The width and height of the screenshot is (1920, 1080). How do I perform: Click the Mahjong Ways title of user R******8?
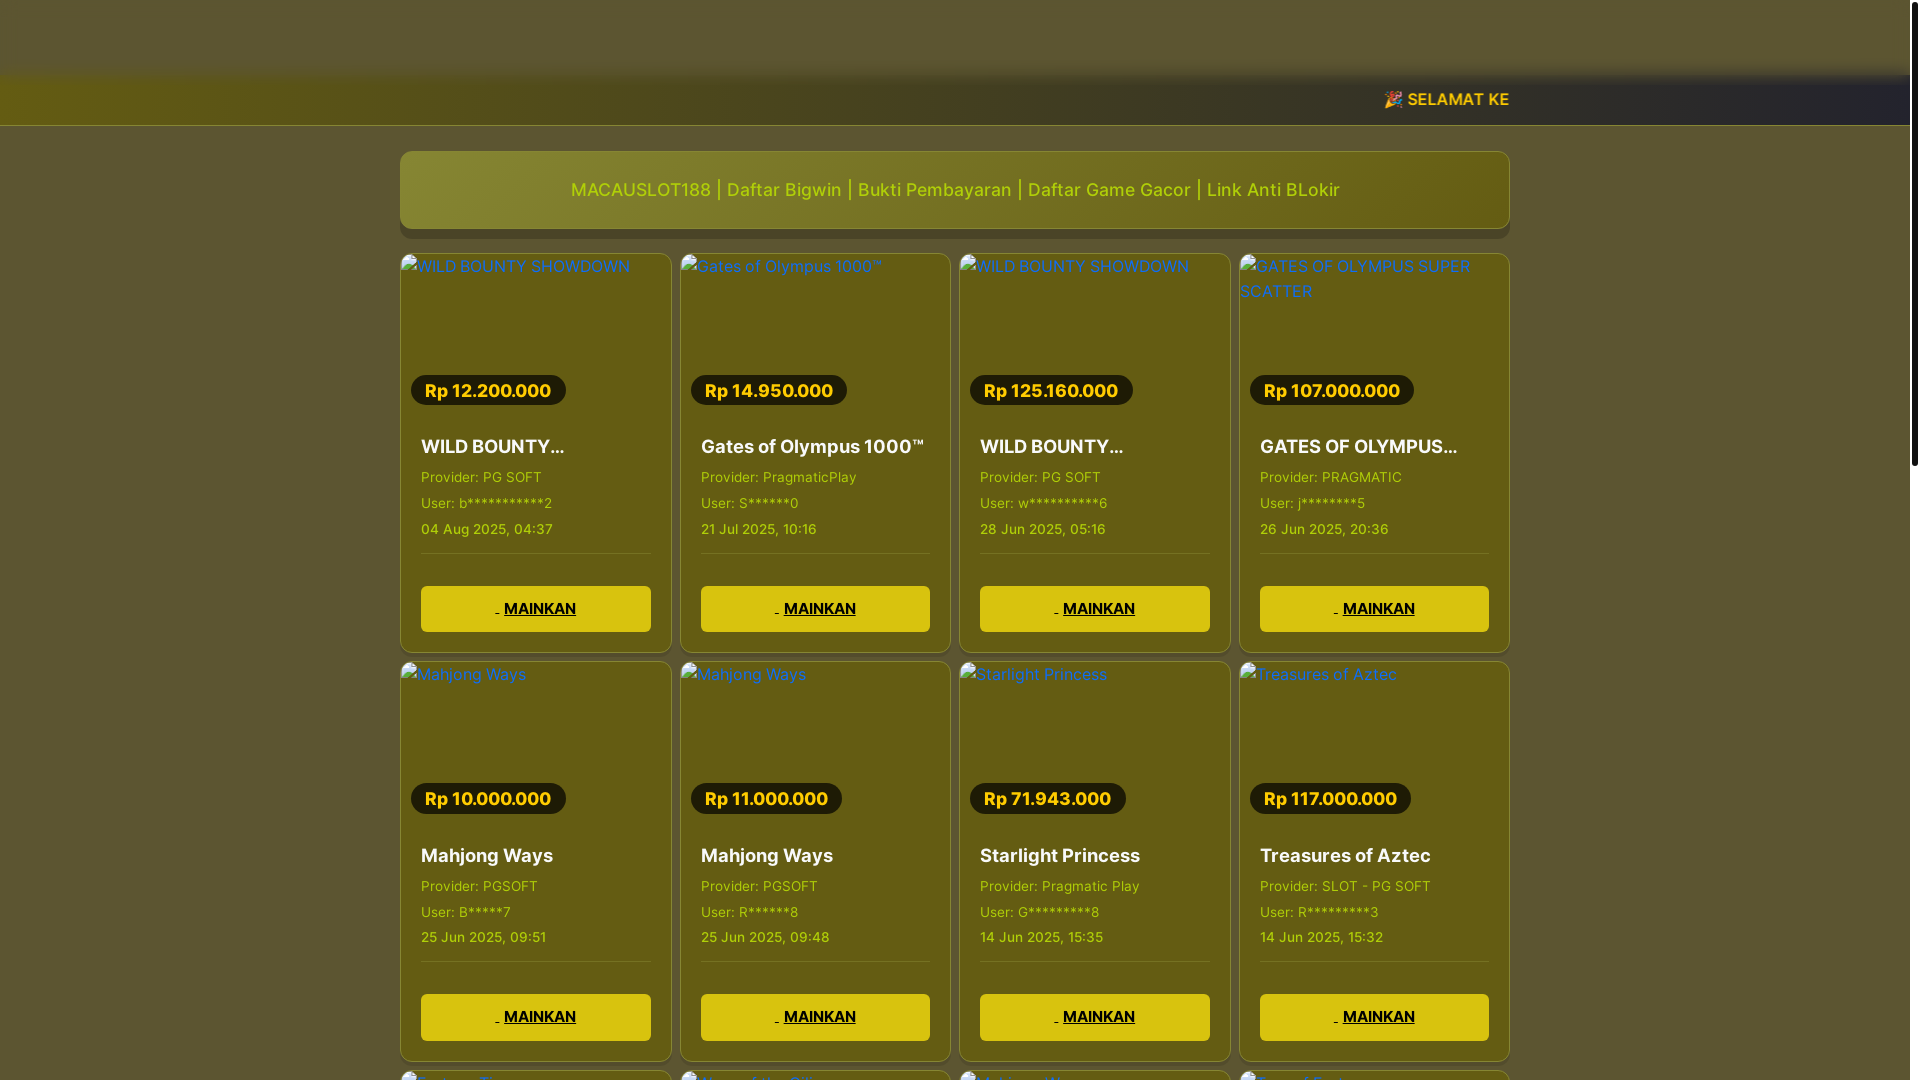coord(767,856)
